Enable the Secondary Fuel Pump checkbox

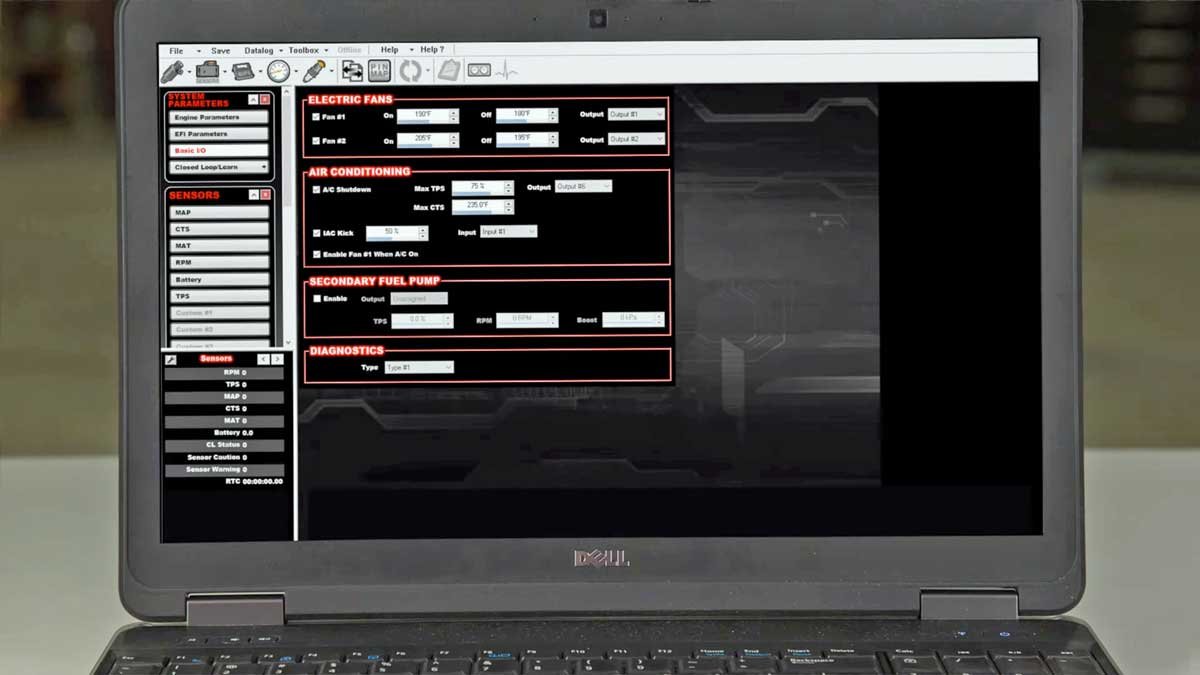click(317, 299)
